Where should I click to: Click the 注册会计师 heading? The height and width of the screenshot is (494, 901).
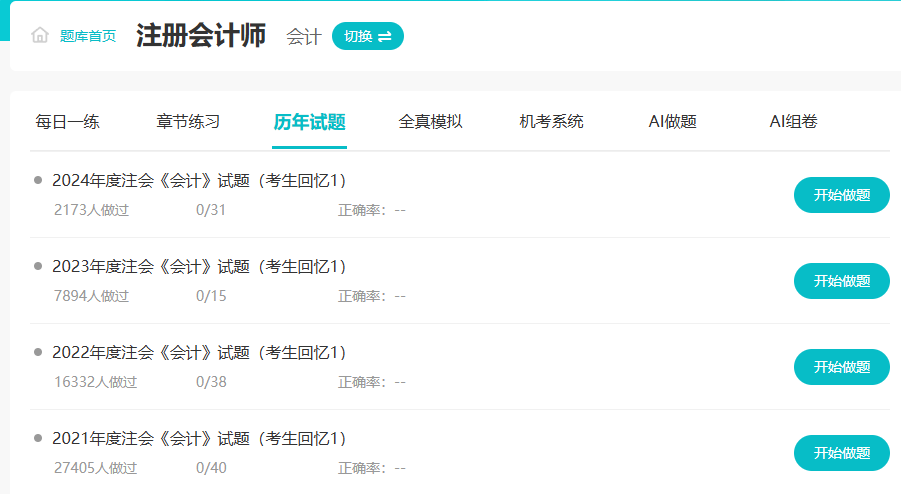click(x=201, y=36)
